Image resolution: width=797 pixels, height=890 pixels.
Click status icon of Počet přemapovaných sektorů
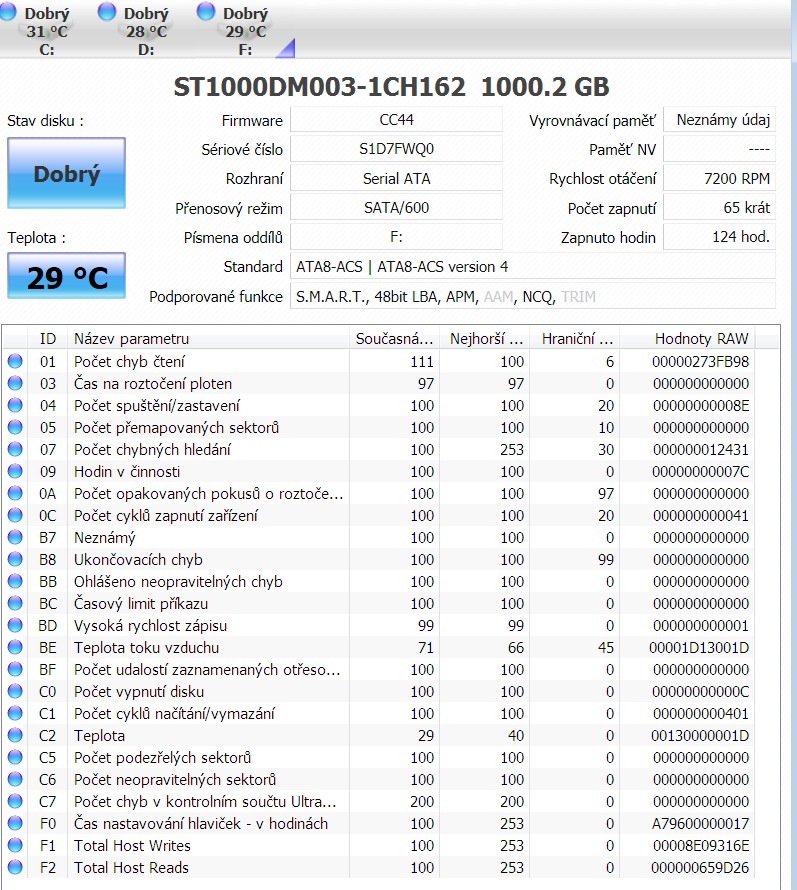pyautogui.click(x=15, y=427)
